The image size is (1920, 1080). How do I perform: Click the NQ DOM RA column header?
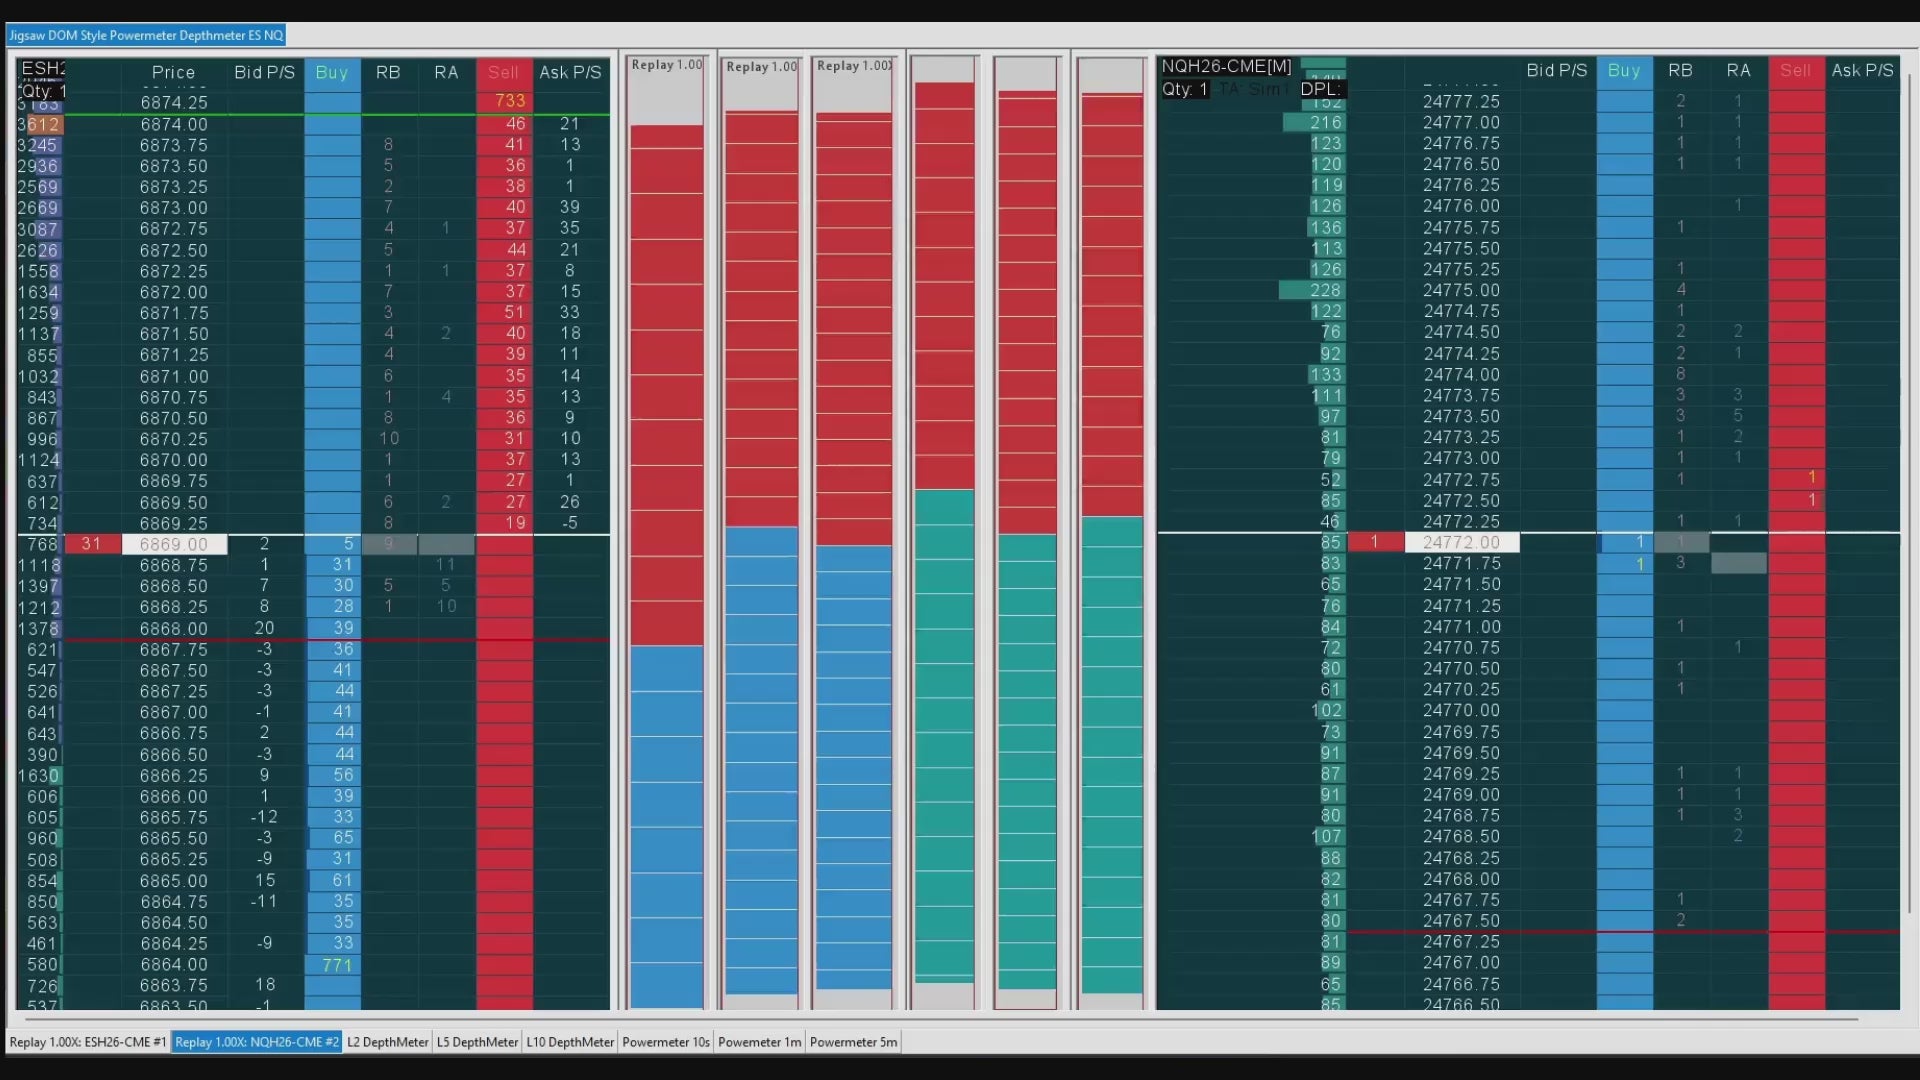(x=1739, y=70)
